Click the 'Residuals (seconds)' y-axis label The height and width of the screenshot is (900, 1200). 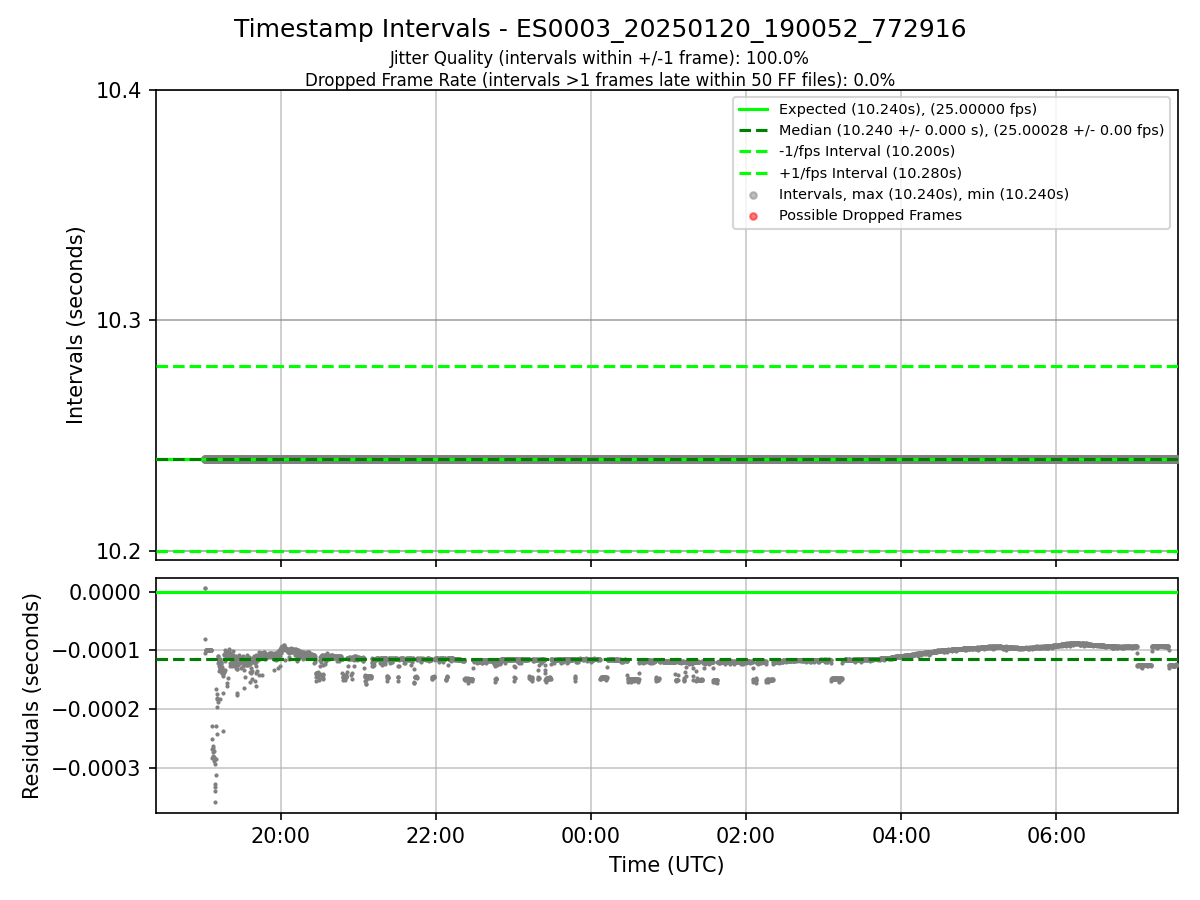pos(32,696)
